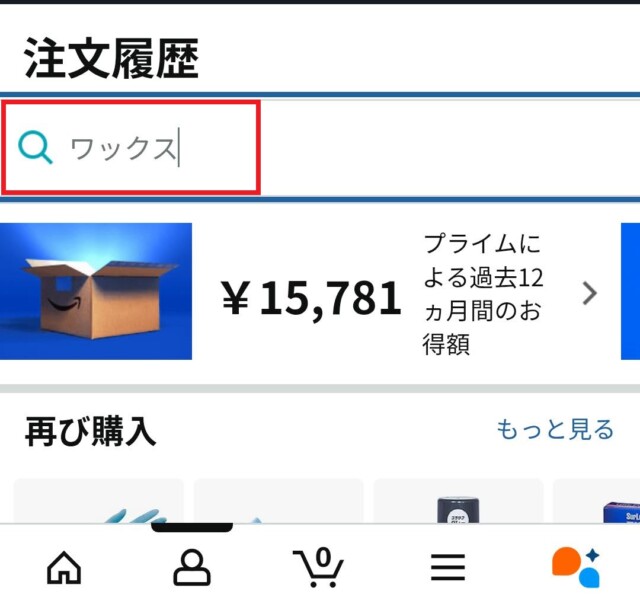Tap the 注文履歴 page heading
Viewport: 640px width, 607px height.
112,58
